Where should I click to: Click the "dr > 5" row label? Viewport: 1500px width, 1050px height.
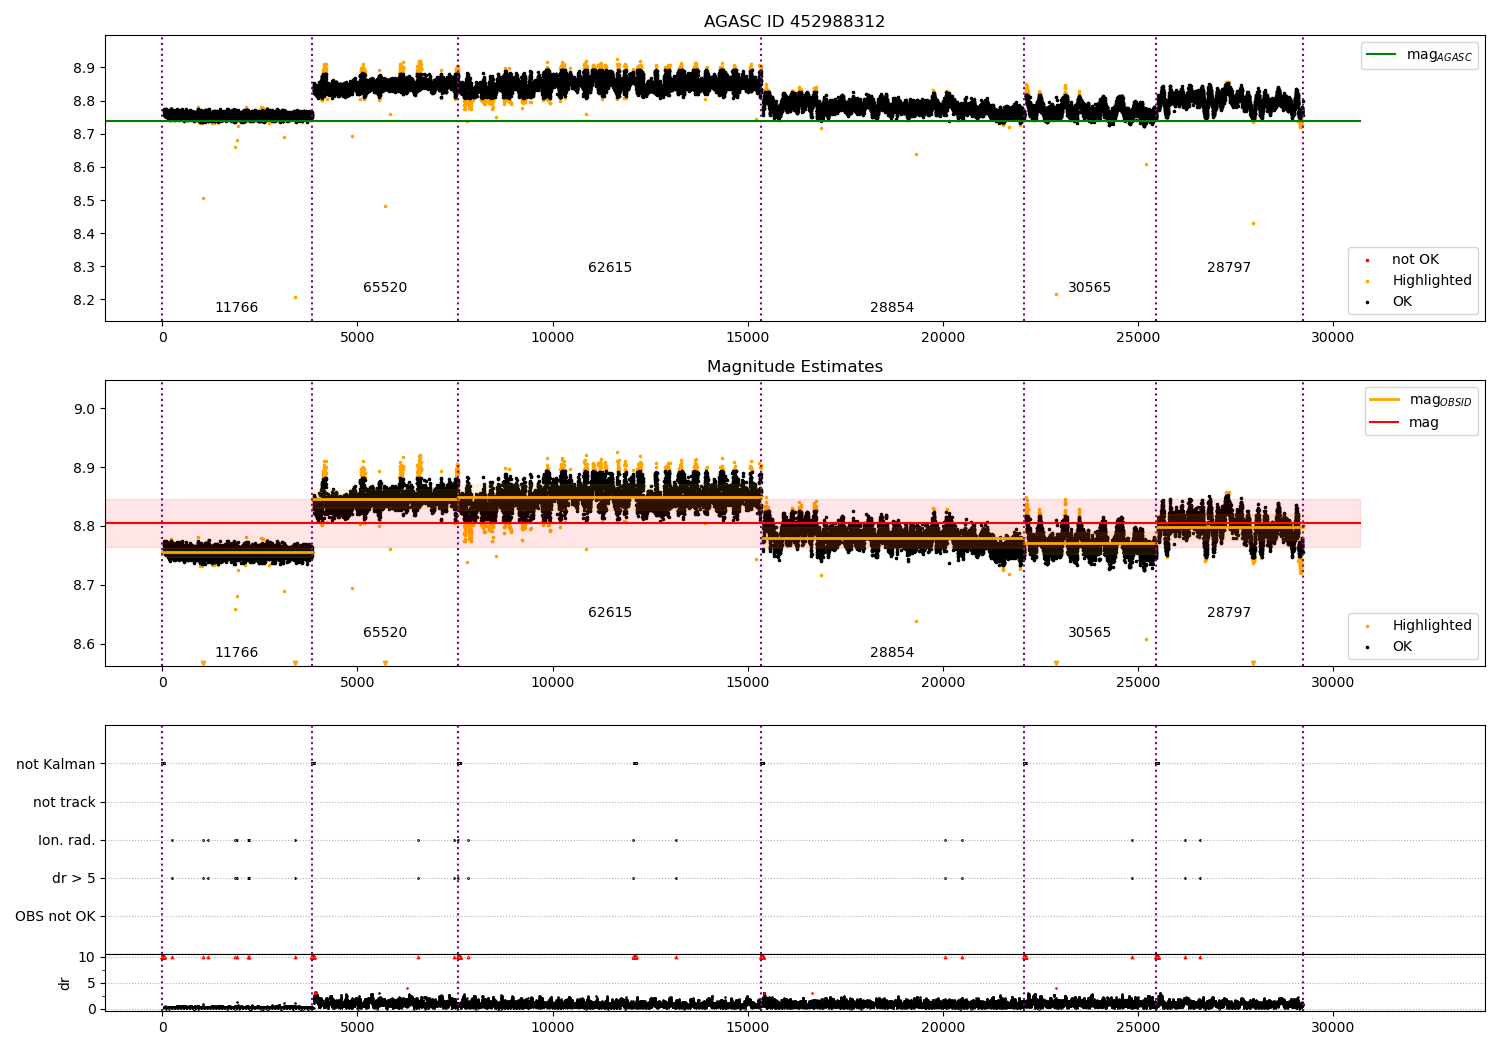[74, 878]
